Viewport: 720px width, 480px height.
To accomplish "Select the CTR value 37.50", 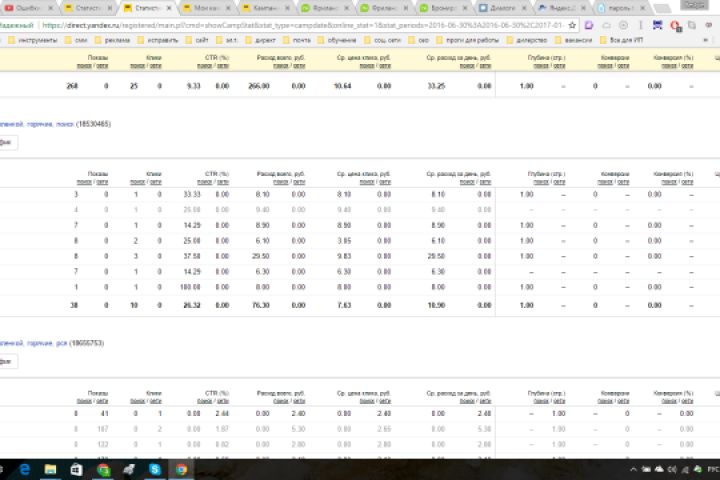I will click(192, 256).
